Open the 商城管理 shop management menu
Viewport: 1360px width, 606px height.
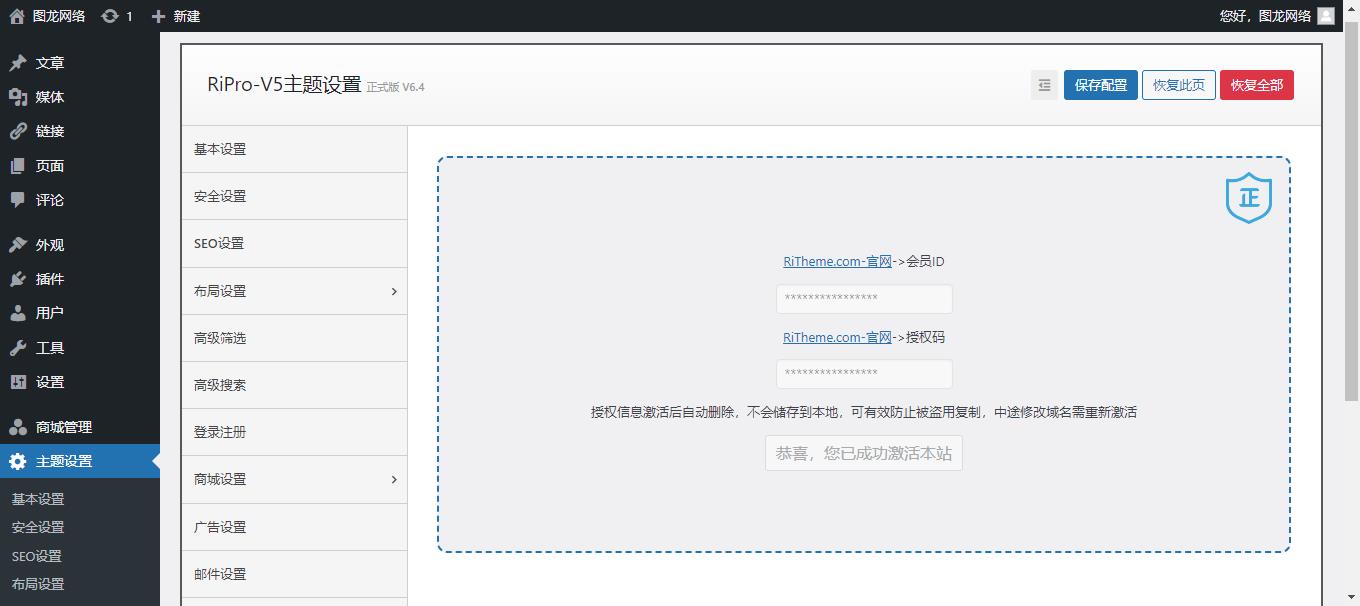click(63, 427)
